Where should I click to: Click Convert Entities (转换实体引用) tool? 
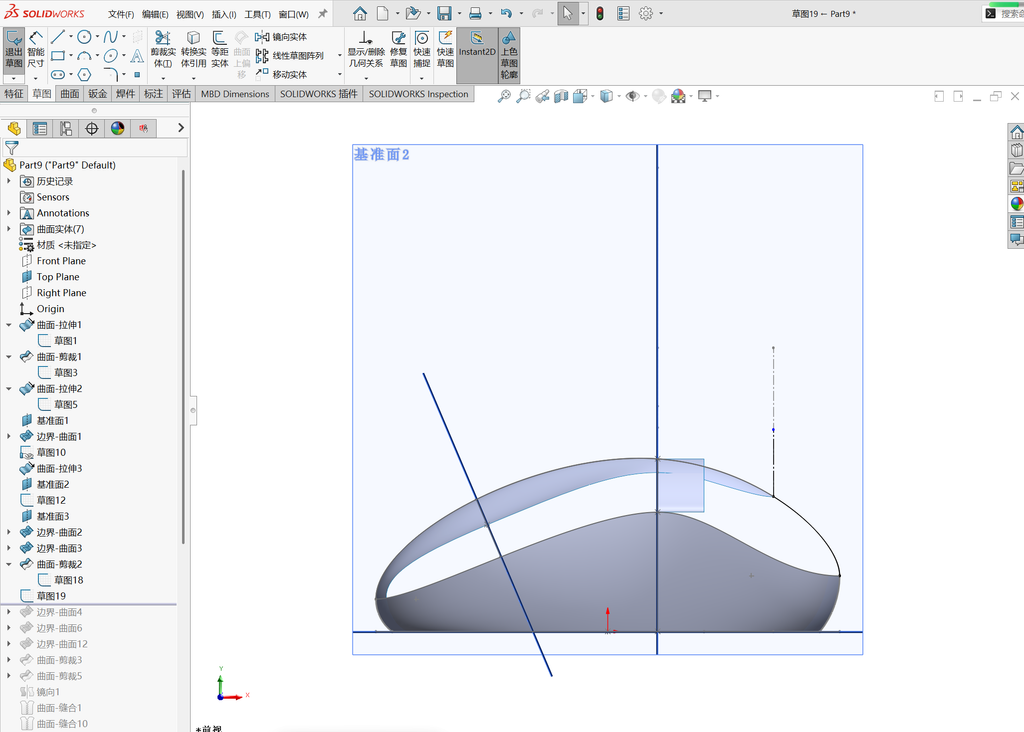[193, 50]
